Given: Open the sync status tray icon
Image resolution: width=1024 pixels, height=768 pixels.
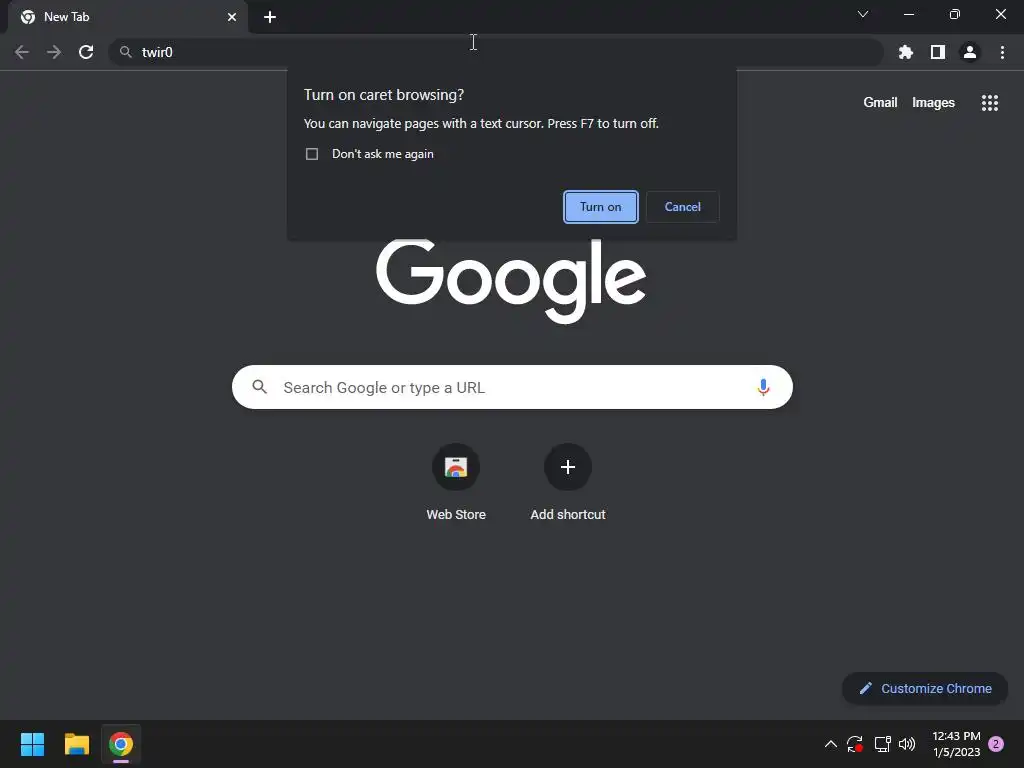Looking at the screenshot, I should pos(855,744).
